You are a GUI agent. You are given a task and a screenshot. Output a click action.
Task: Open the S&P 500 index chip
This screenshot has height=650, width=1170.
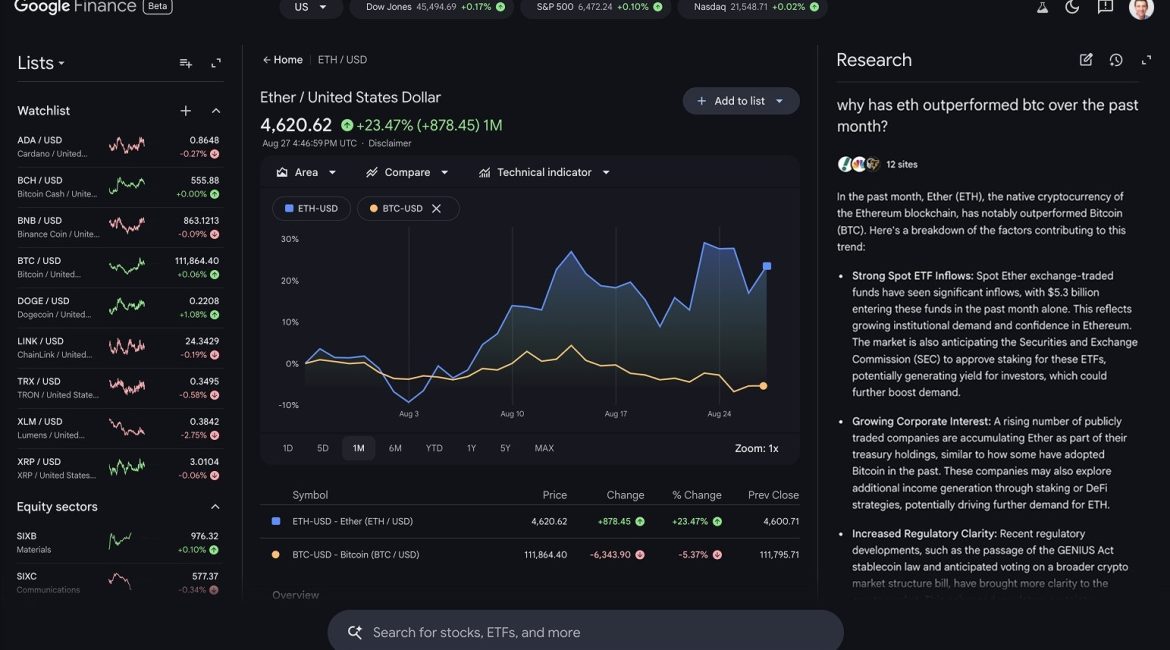pyautogui.click(x=595, y=7)
